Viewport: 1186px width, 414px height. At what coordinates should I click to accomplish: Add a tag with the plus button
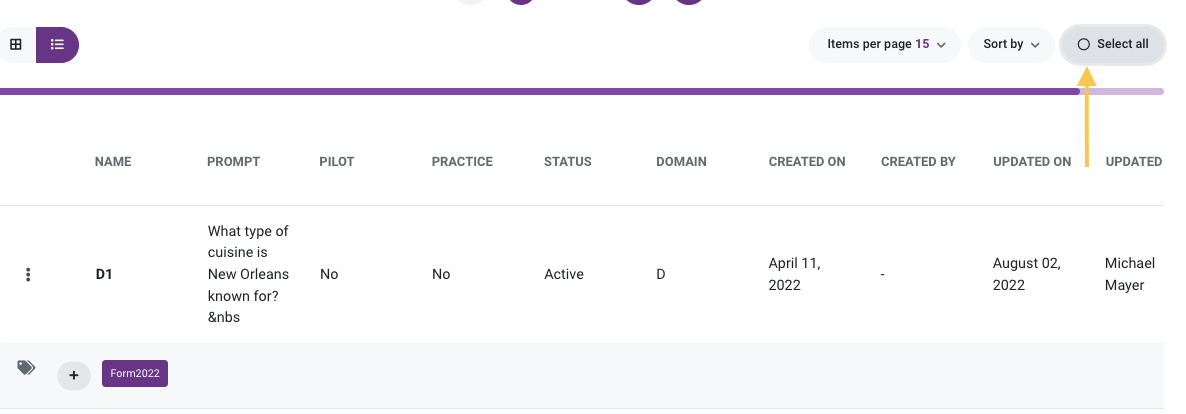74,375
